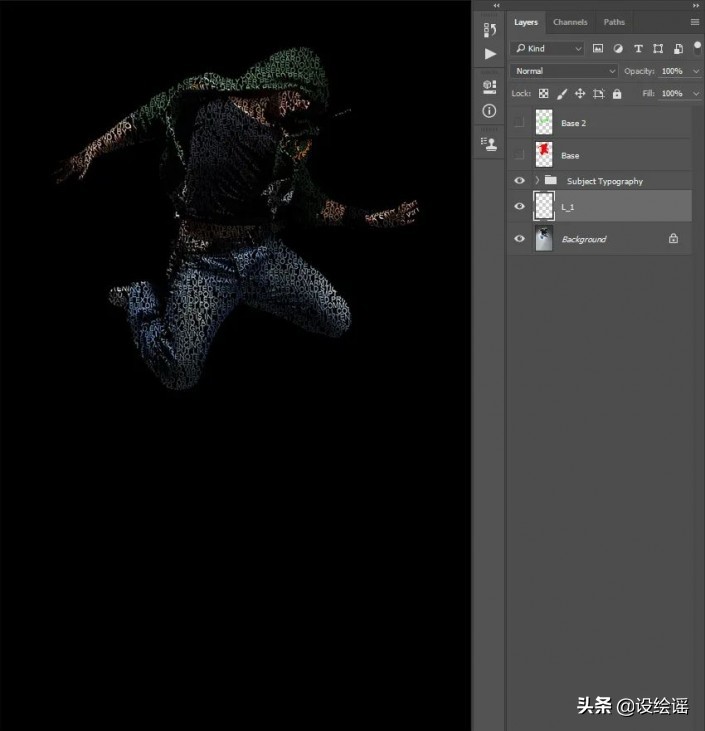Filter layers by adjustment layer icon
This screenshot has width=705, height=731.
618,48
